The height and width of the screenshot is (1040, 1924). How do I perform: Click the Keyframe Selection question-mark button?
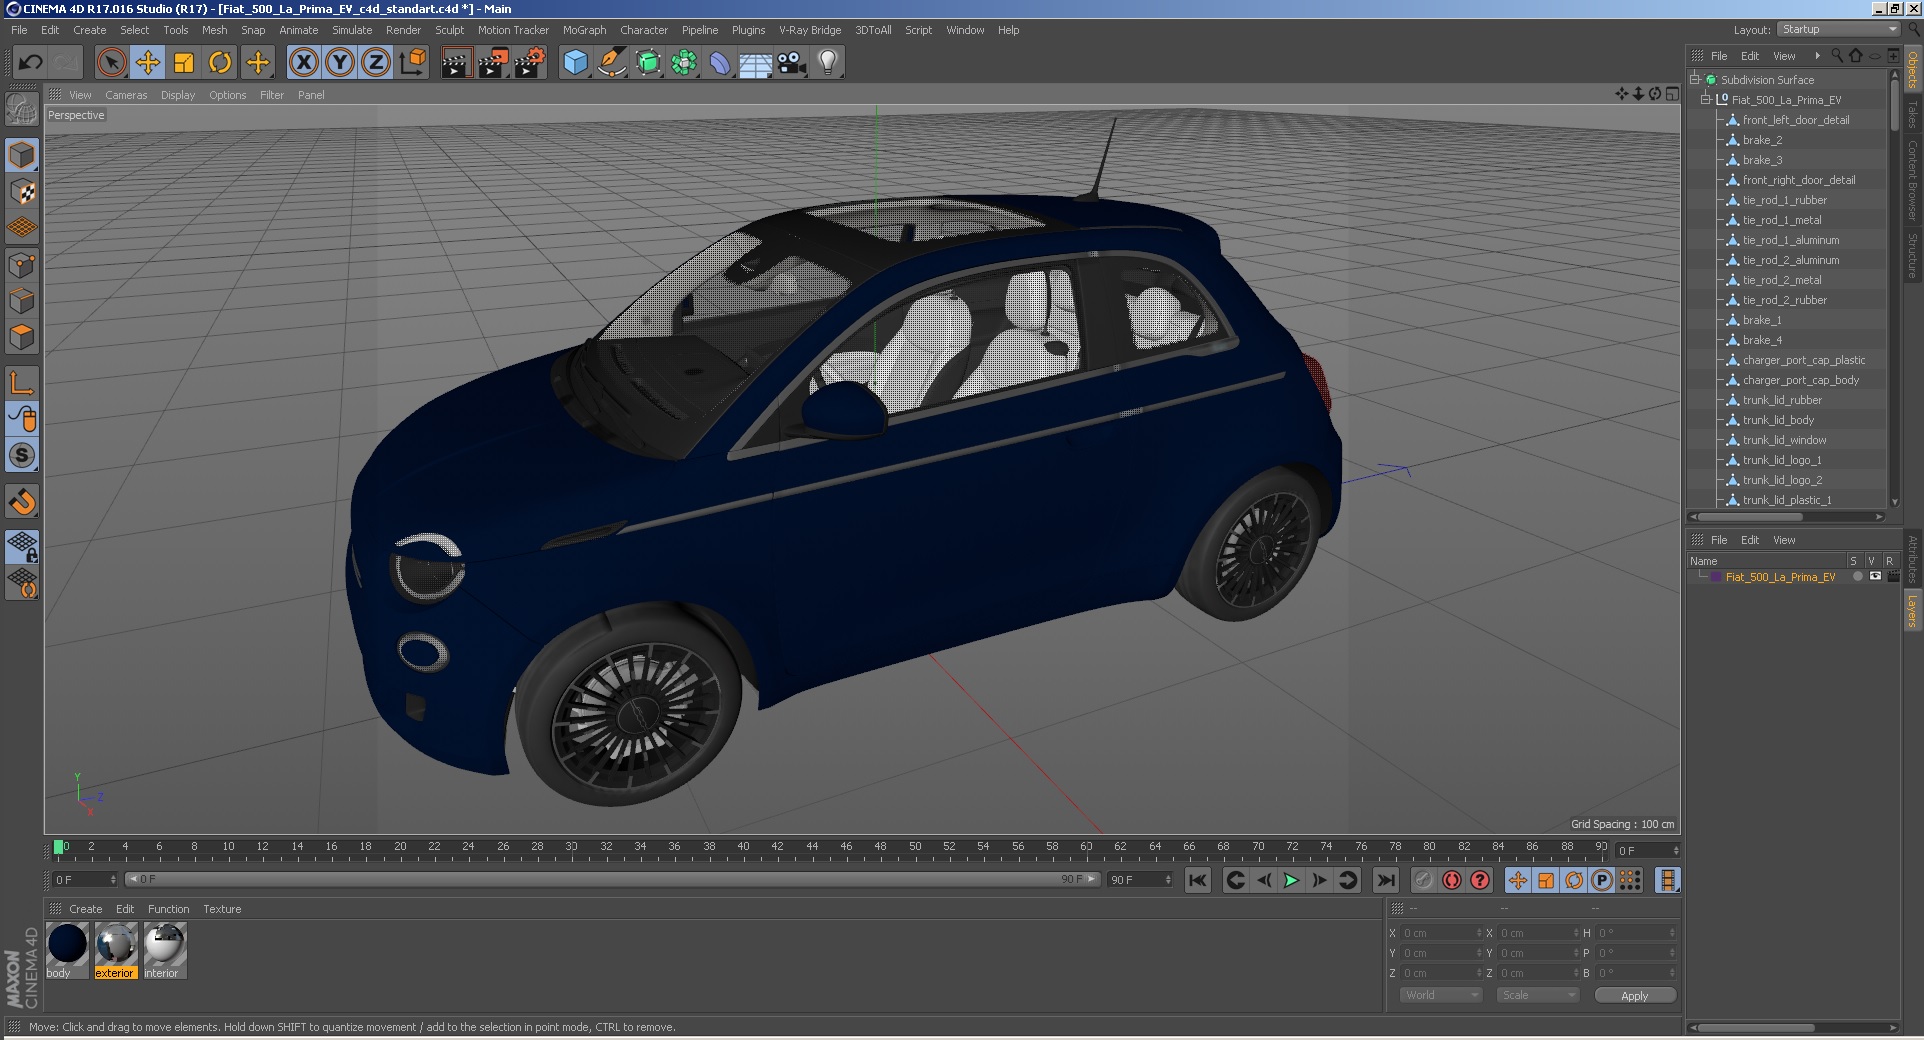pyautogui.click(x=1480, y=880)
